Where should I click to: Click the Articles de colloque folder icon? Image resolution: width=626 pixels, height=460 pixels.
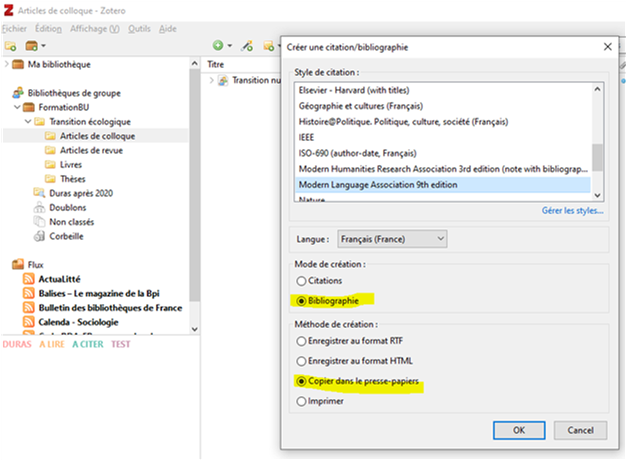pyautogui.click(x=50, y=136)
